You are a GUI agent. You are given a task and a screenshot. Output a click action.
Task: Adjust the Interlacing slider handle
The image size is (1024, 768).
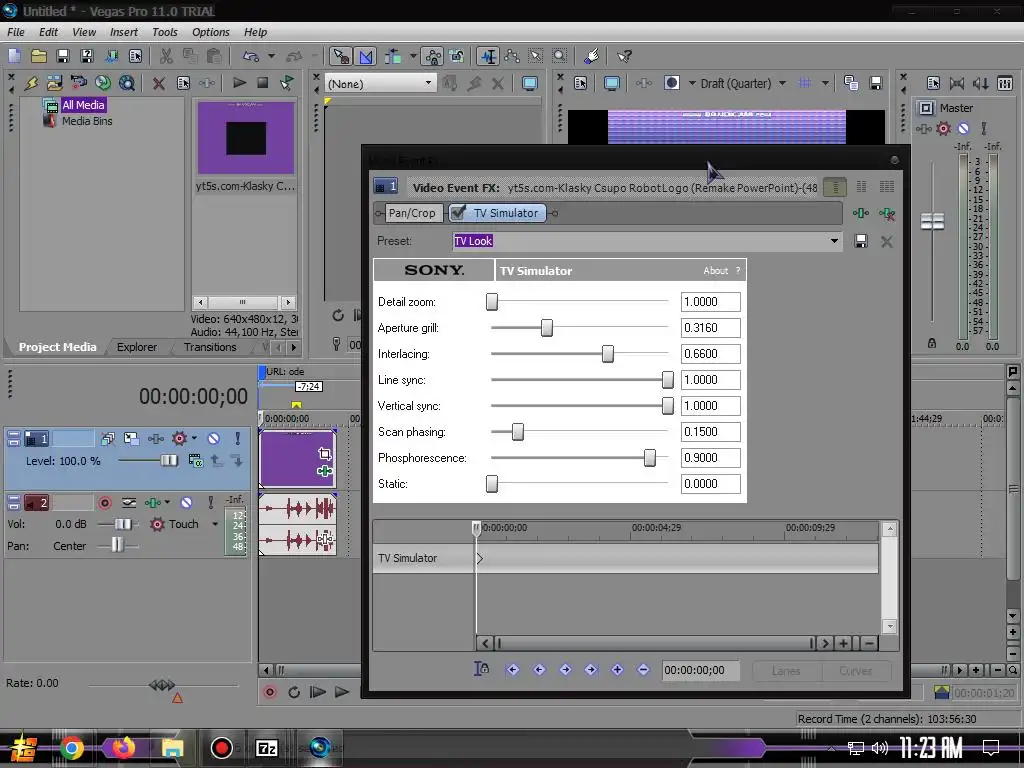click(607, 354)
